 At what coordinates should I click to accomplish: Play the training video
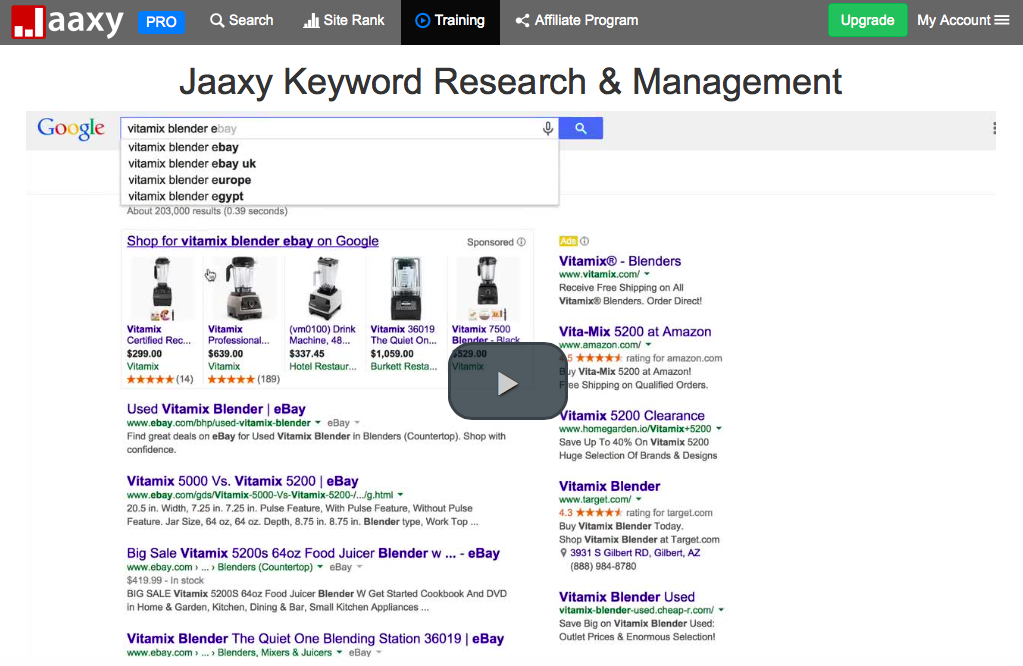pyautogui.click(x=508, y=382)
